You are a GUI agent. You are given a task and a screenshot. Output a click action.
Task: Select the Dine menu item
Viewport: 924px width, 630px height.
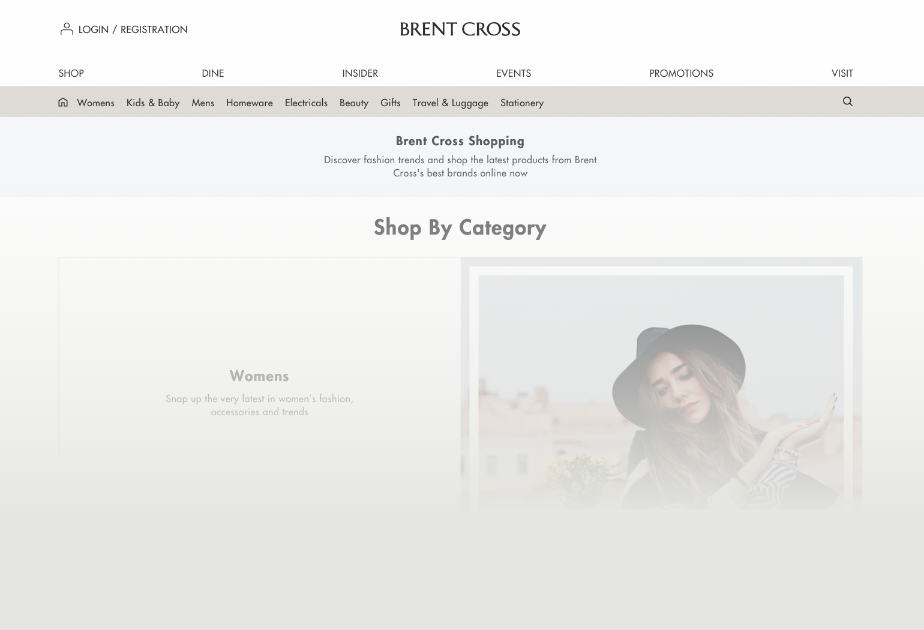213,73
